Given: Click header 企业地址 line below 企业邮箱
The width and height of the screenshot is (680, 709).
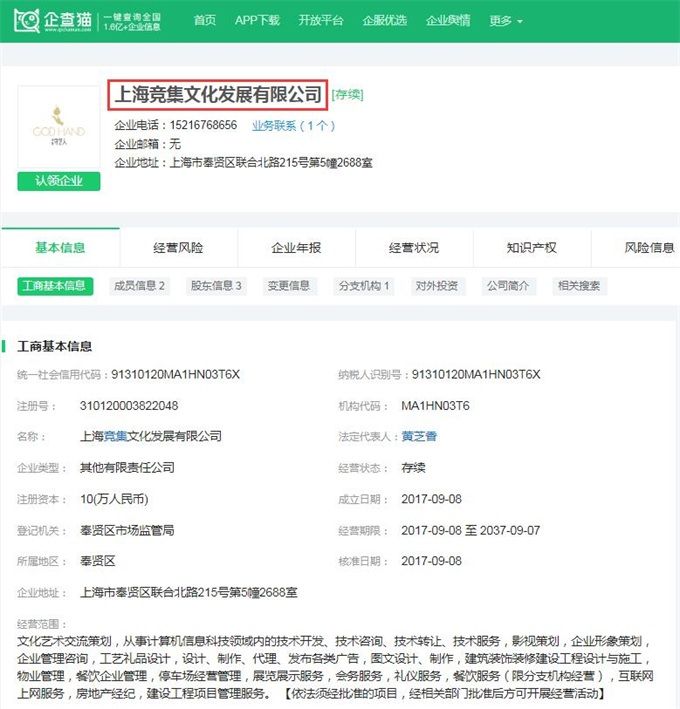Looking at the screenshot, I should tap(244, 163).
